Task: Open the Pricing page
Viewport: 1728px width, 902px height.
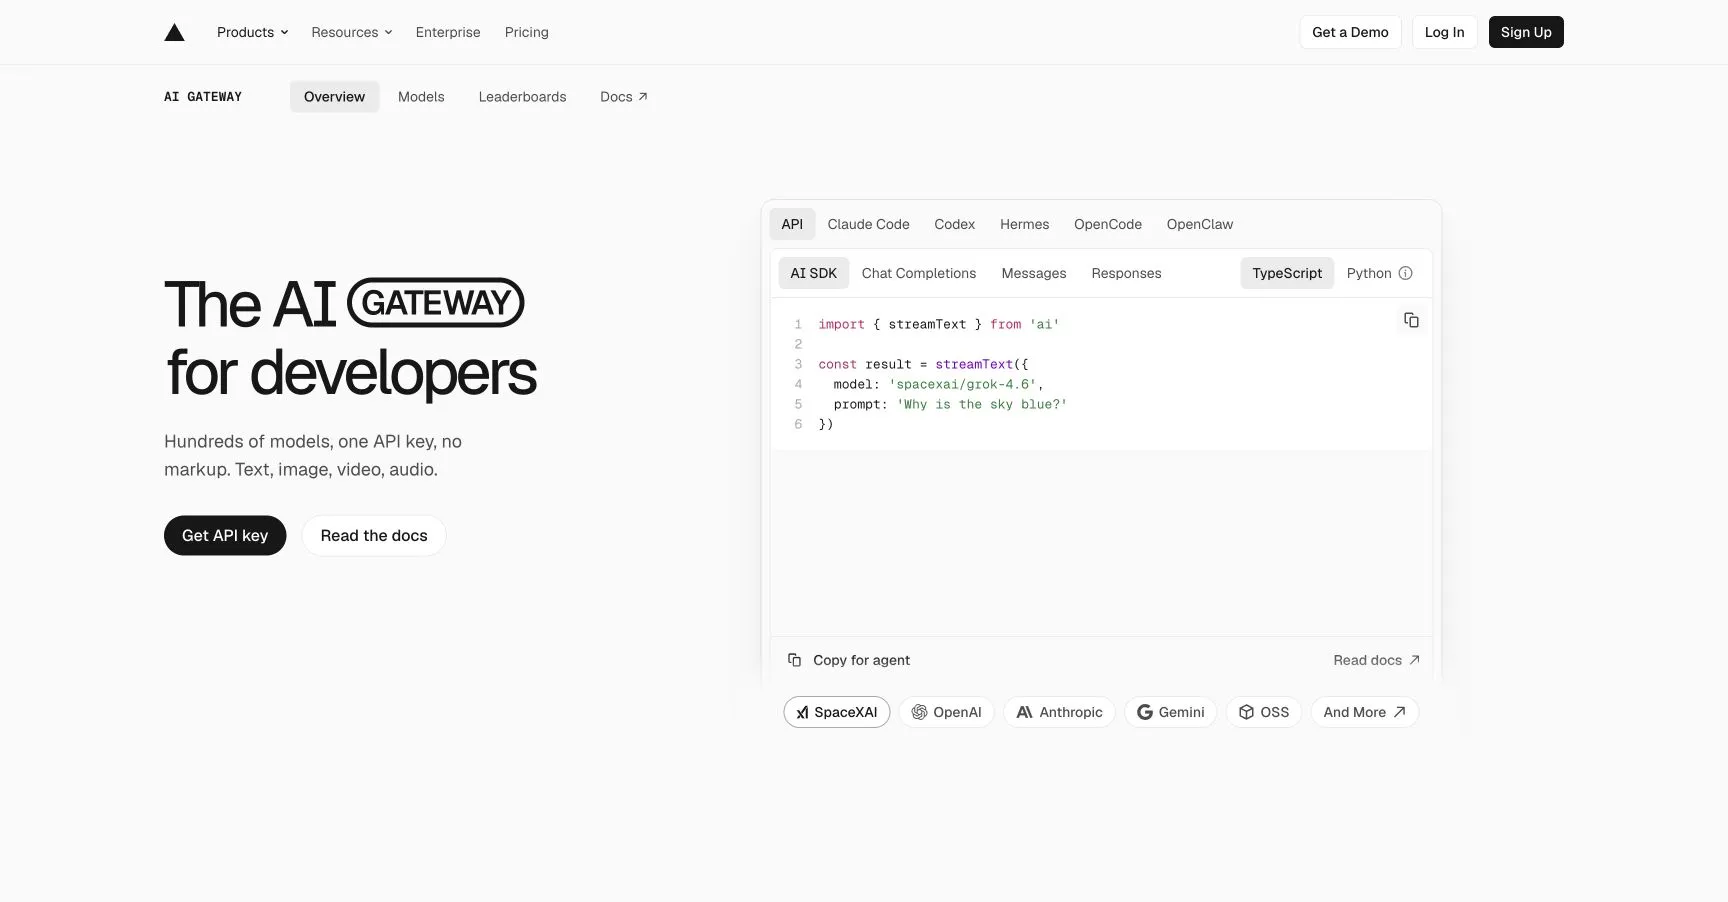Action: tap(527, 32)
